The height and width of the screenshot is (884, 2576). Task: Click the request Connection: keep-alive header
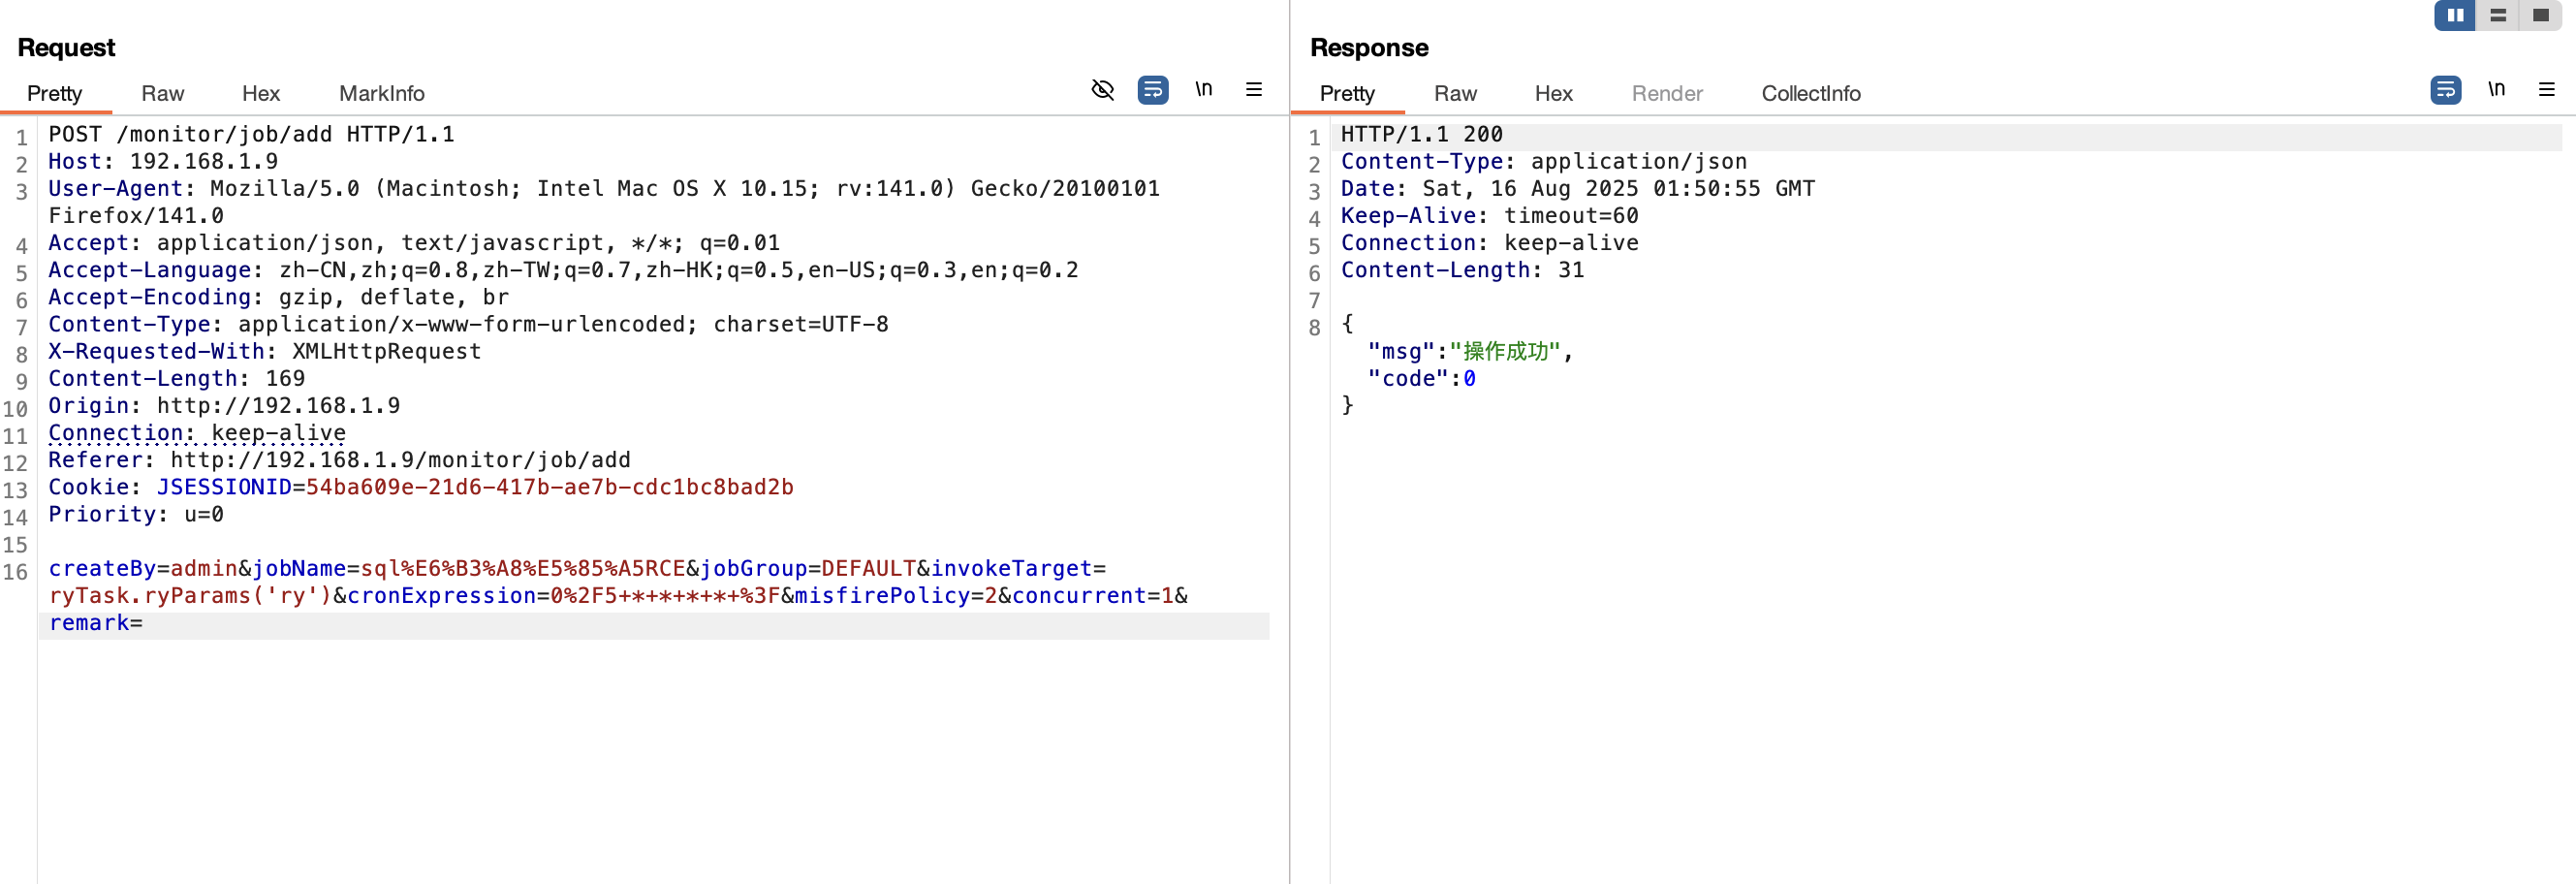click(x=197, y=432)
